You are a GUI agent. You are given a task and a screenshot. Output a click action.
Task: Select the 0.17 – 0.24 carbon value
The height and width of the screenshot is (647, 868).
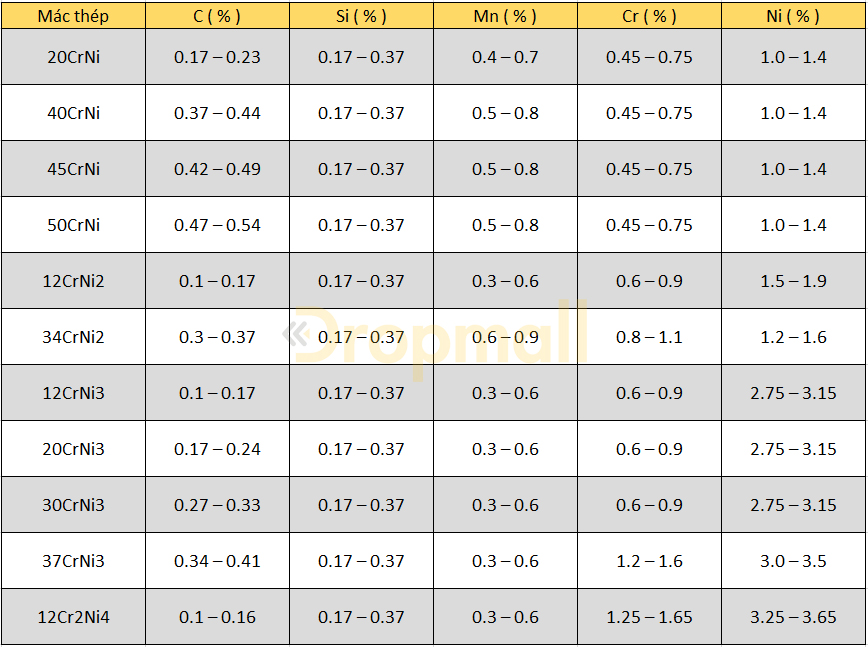tap(217, 448)
